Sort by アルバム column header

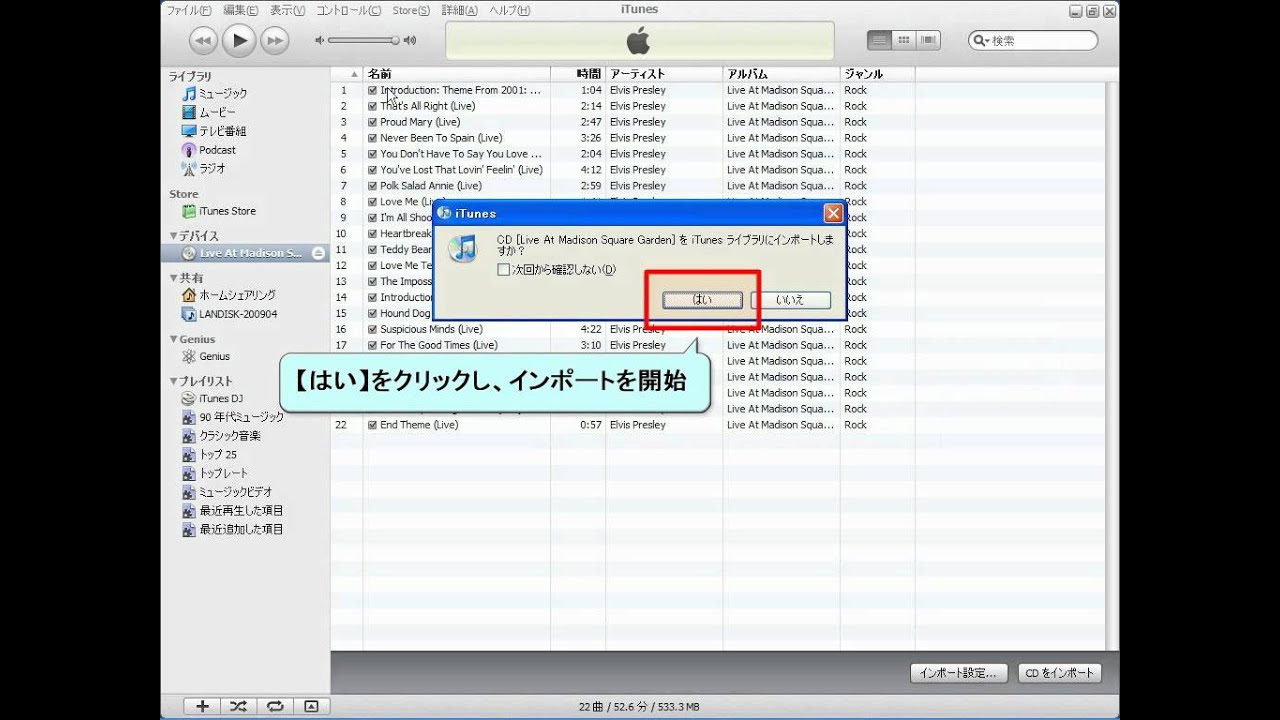781,74
